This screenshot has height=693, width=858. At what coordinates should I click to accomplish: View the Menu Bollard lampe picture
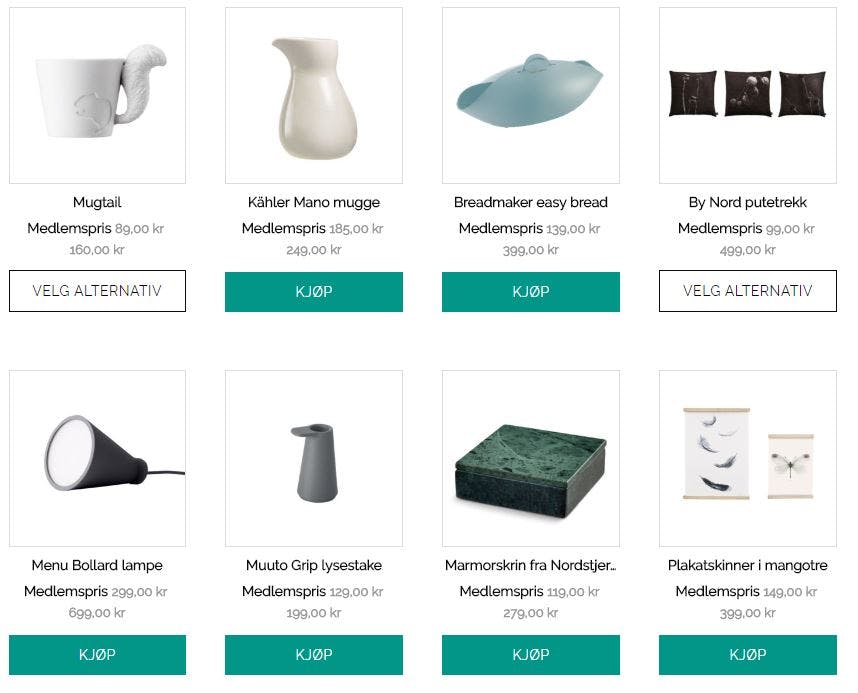[97, 459]
